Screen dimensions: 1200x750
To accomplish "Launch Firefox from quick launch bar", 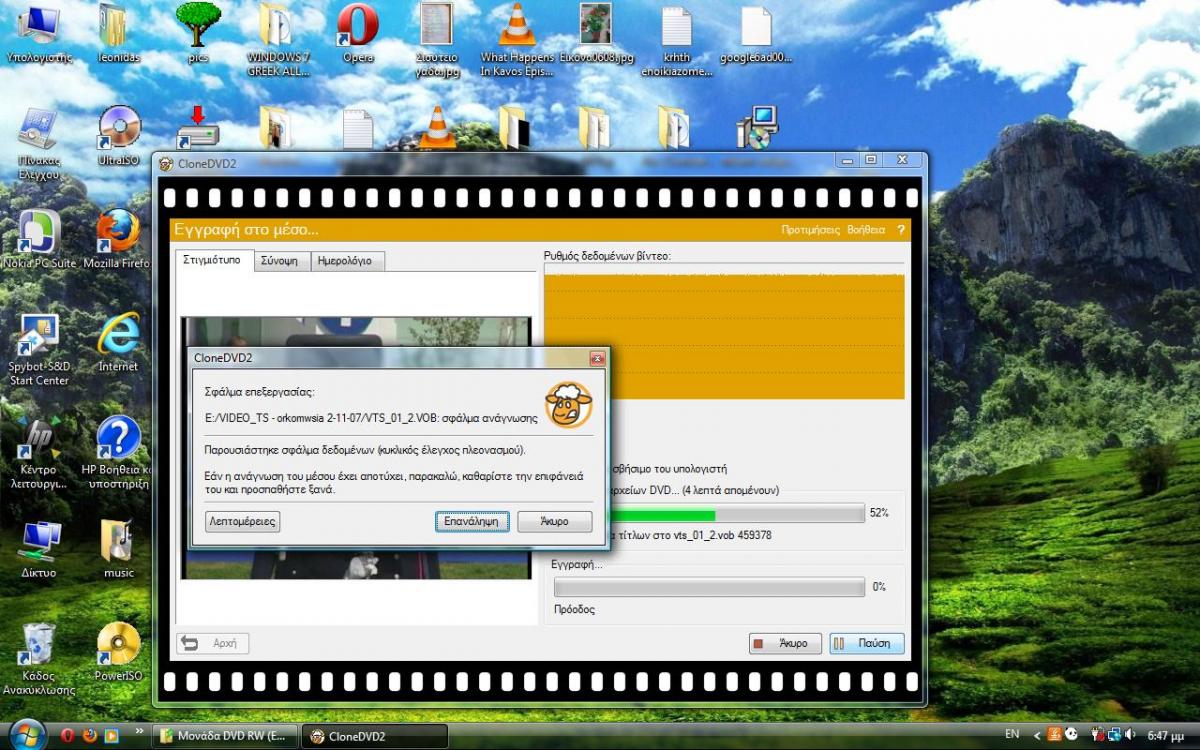I will (90, 736).
